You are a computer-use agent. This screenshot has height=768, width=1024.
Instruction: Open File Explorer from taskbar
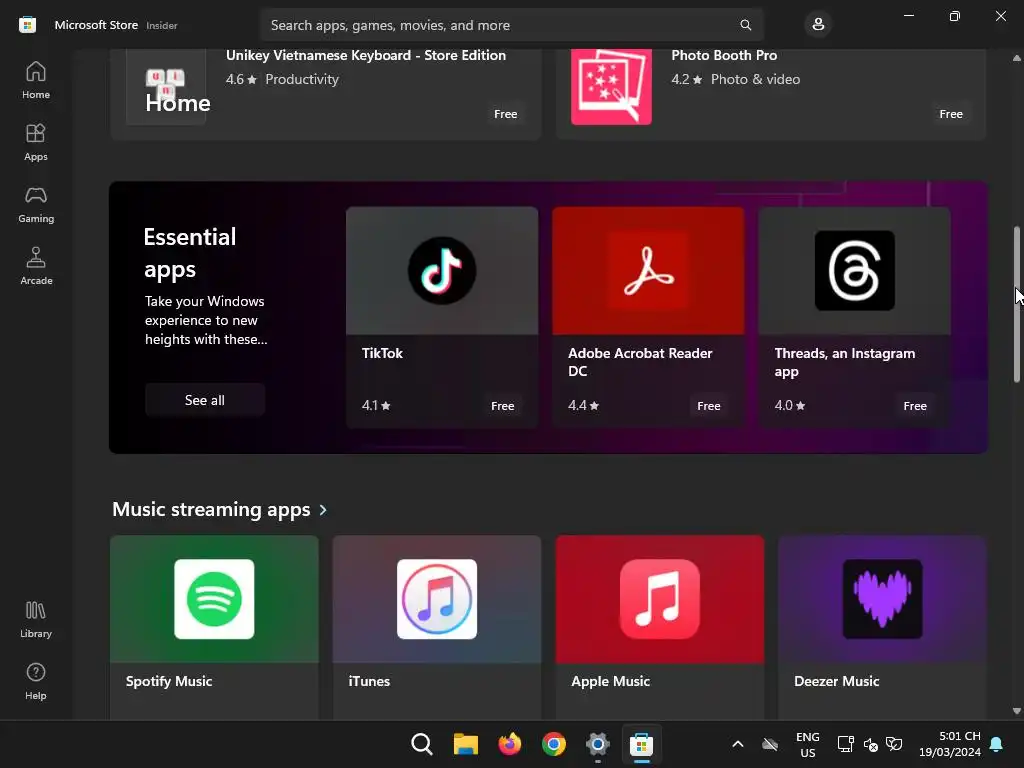[466, 744]
